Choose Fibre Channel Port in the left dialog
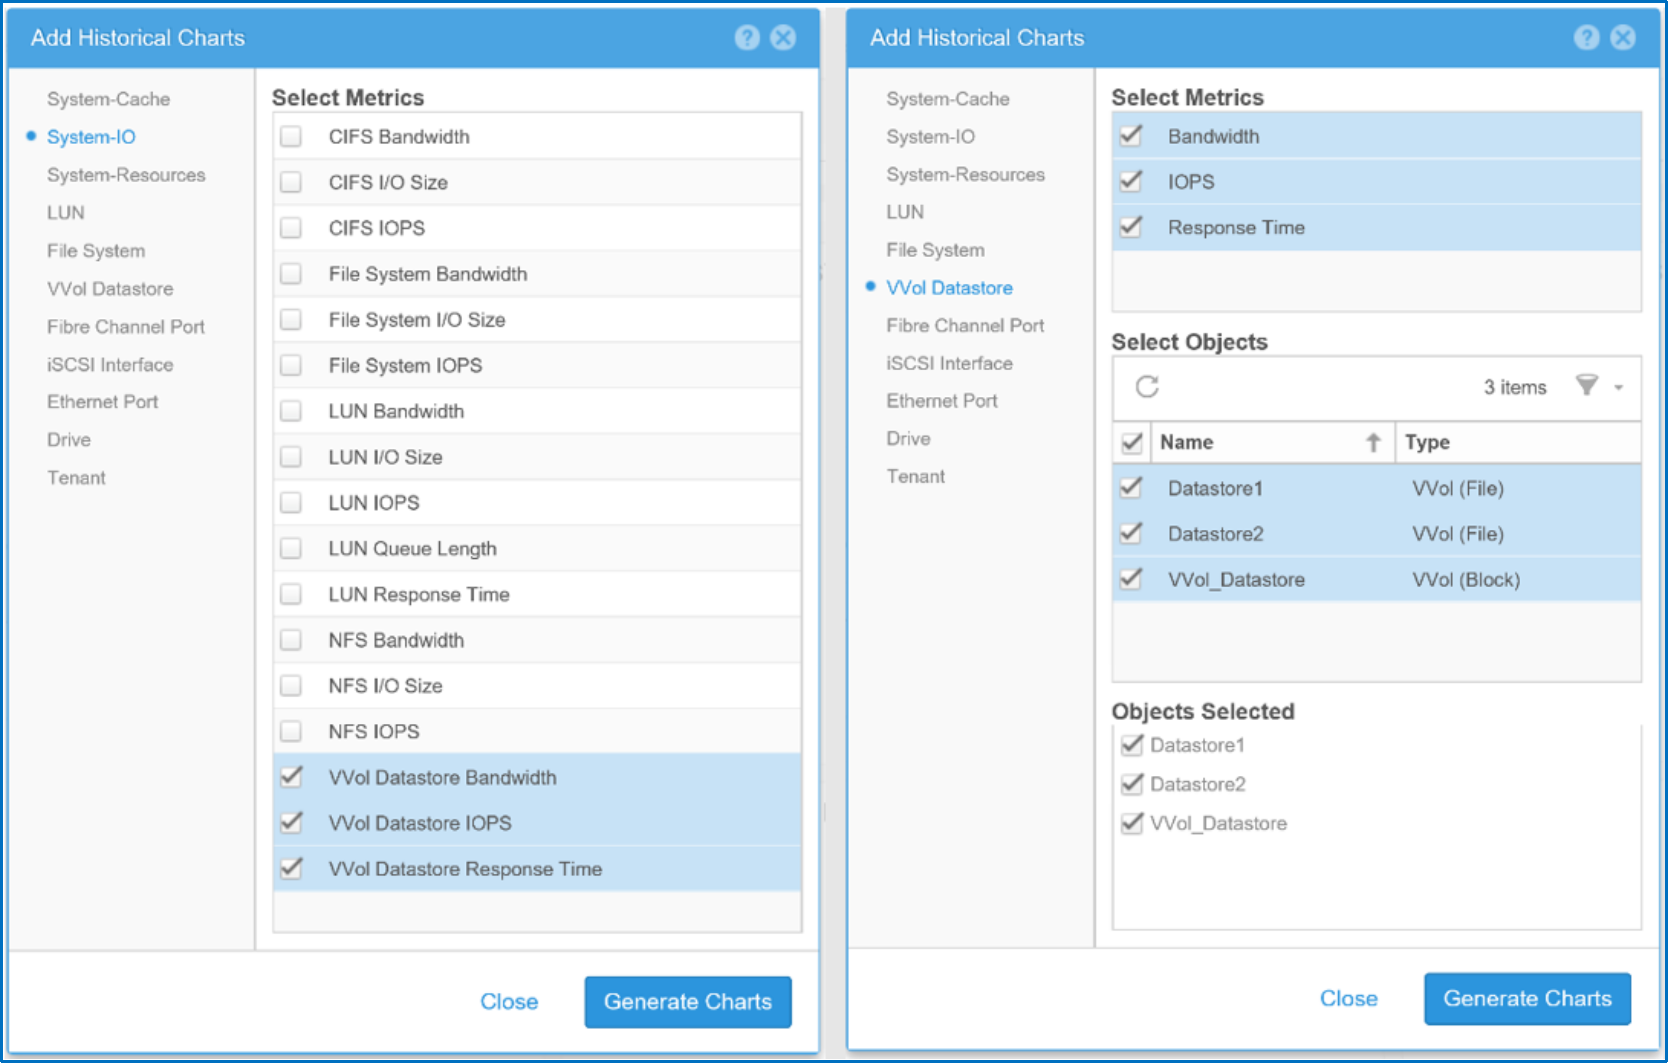The height and width of the screenshot is (1063, 1669). point(126,327)
